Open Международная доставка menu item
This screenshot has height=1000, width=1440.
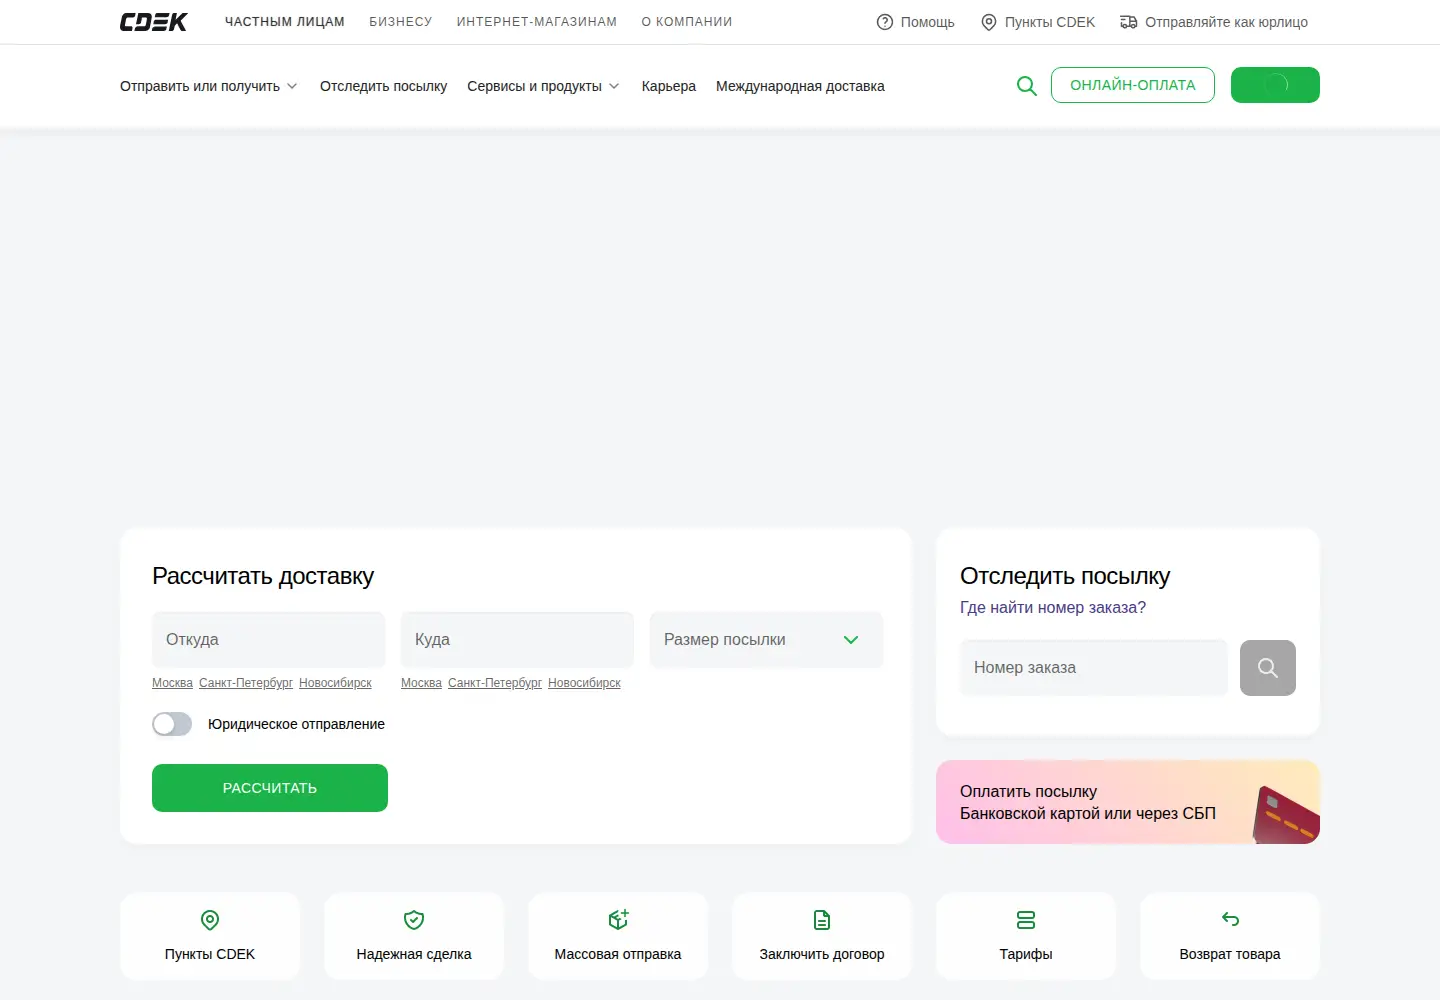(x=800, y=86)
